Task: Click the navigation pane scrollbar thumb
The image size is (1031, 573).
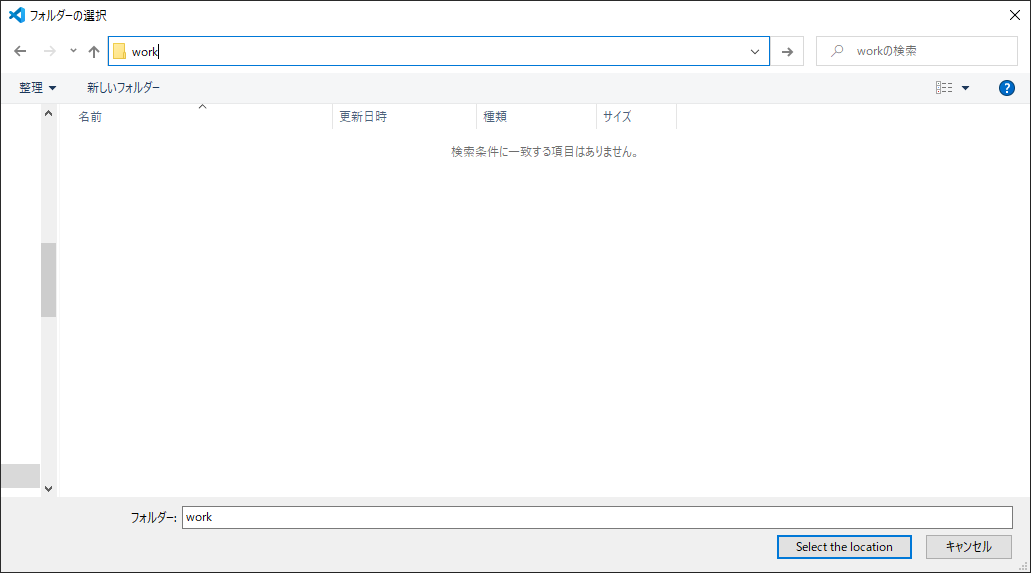Action: click(48, 280)
